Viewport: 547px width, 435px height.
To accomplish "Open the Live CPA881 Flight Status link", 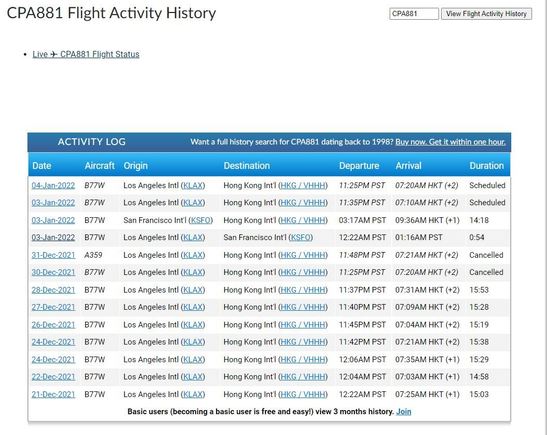I will [86, 54].
